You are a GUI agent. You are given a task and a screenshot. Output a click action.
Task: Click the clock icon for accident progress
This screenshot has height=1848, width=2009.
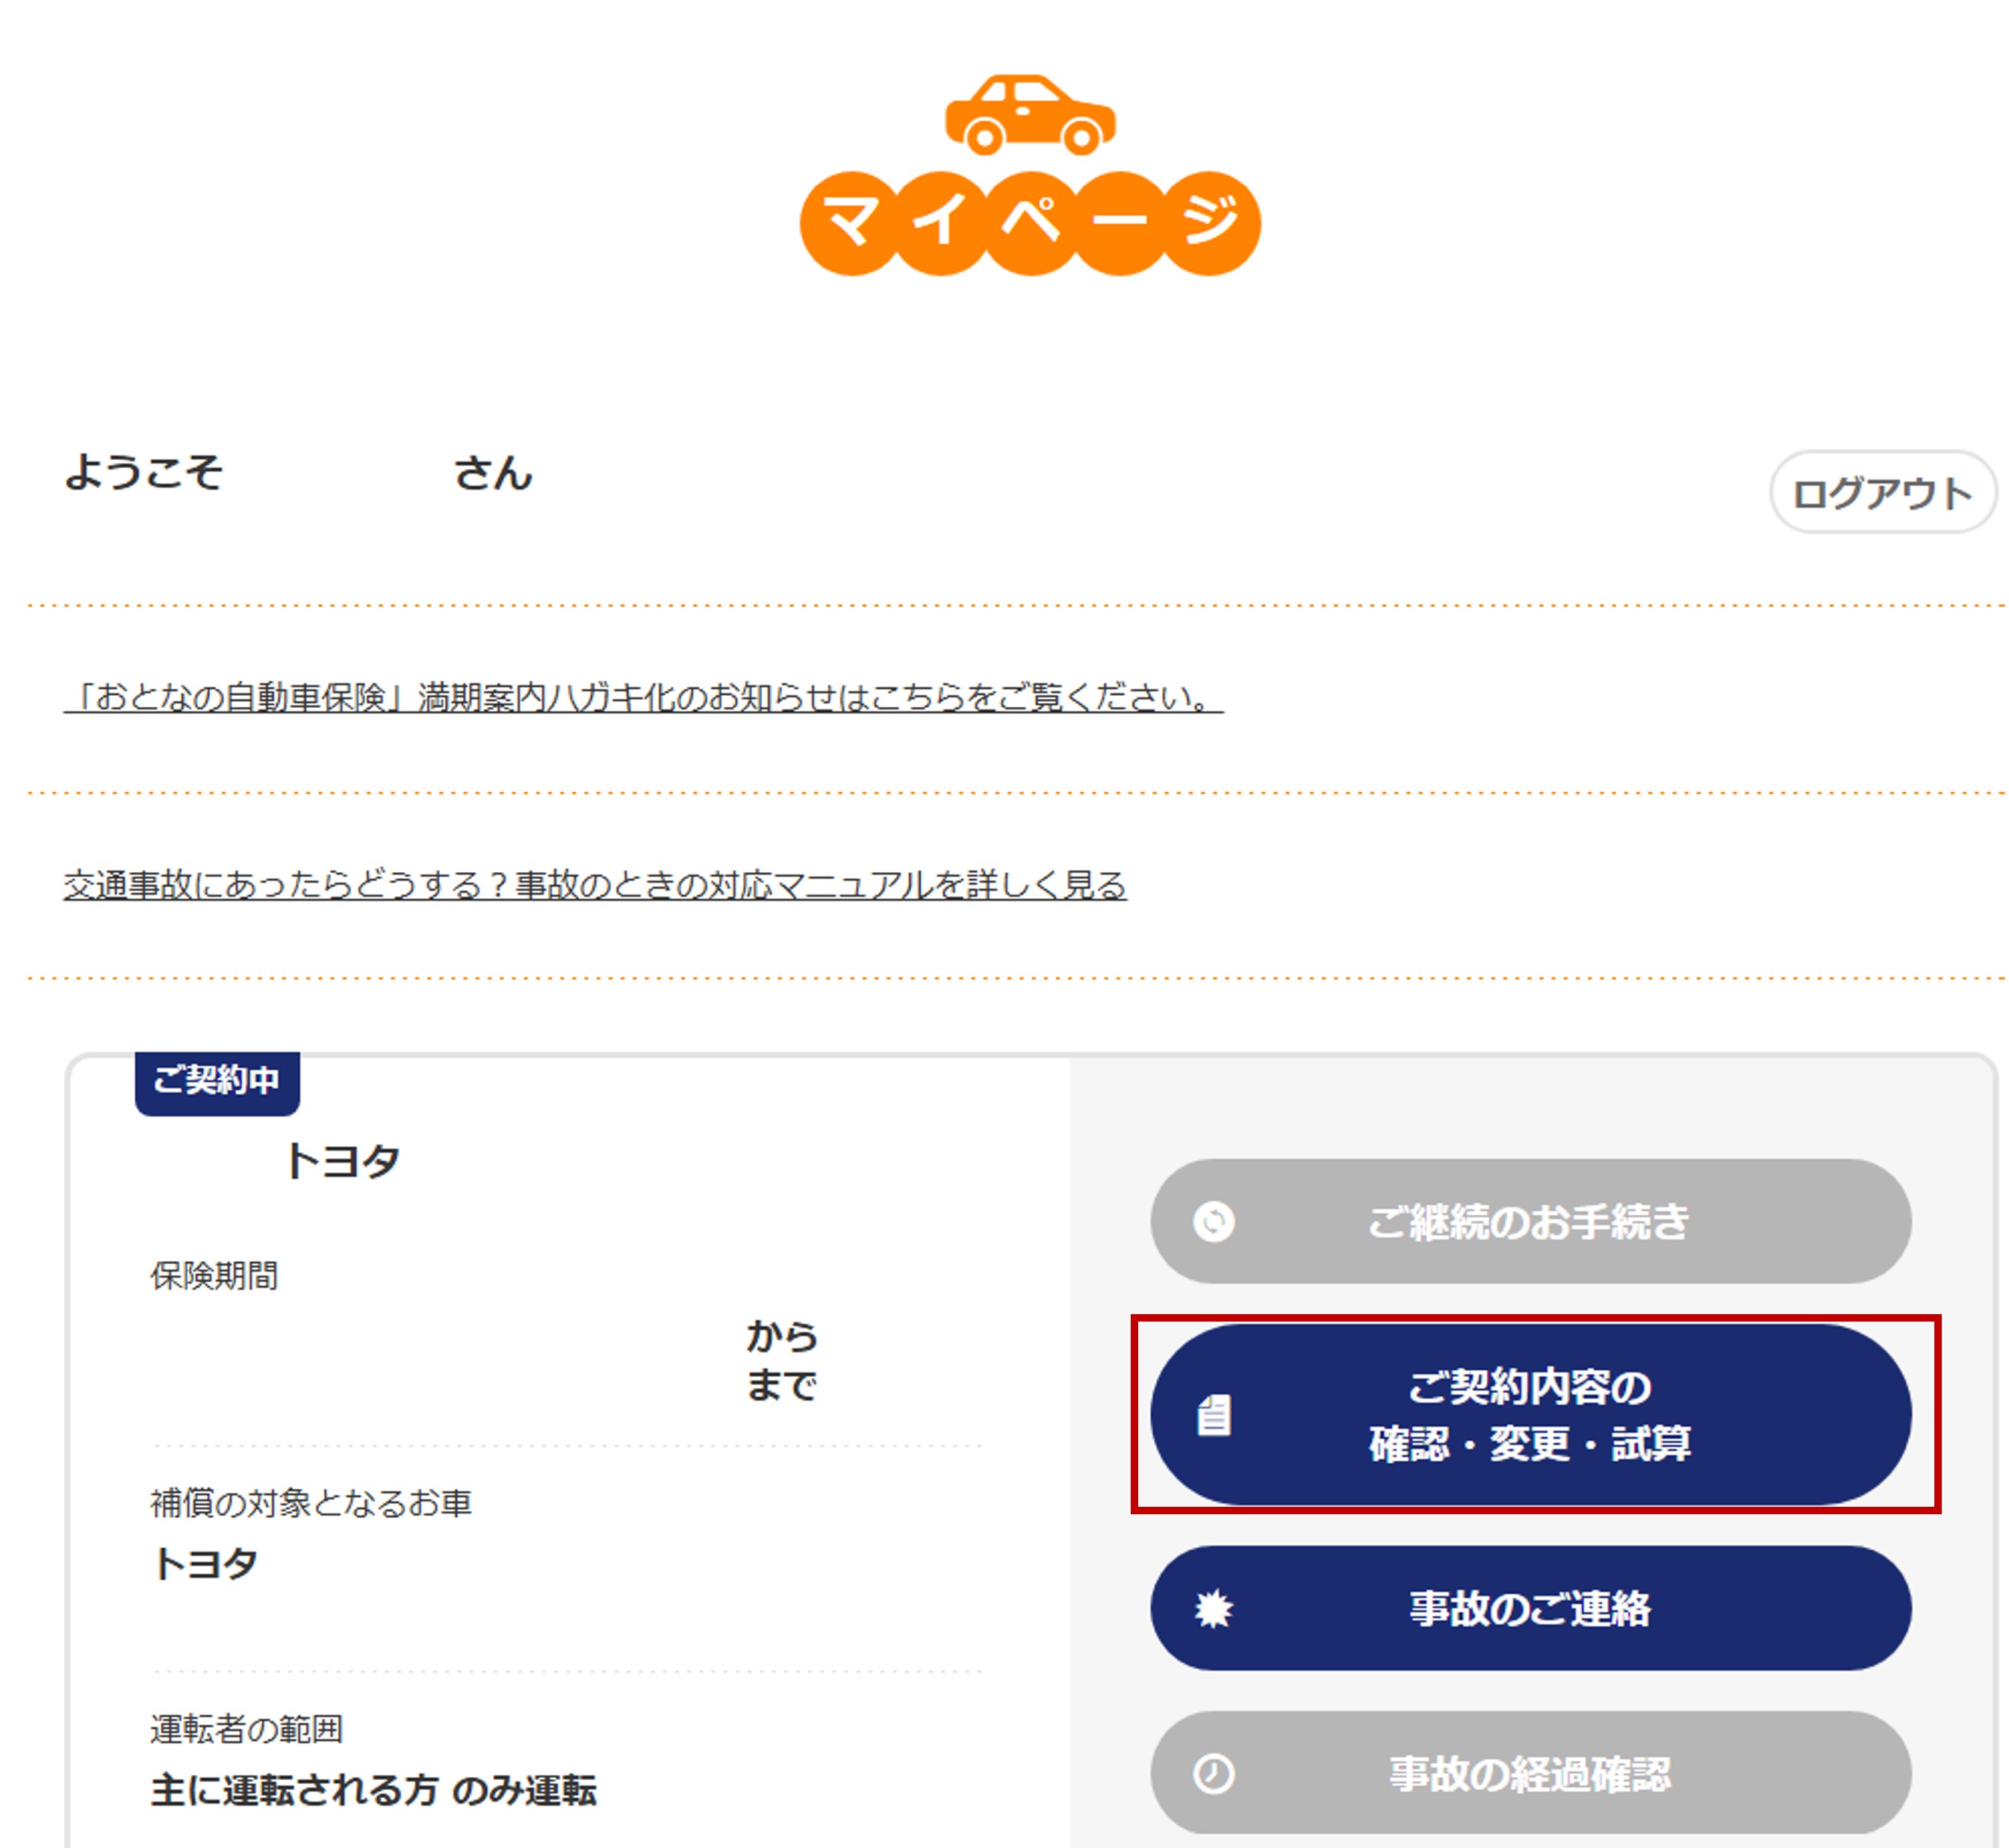1213,1774
